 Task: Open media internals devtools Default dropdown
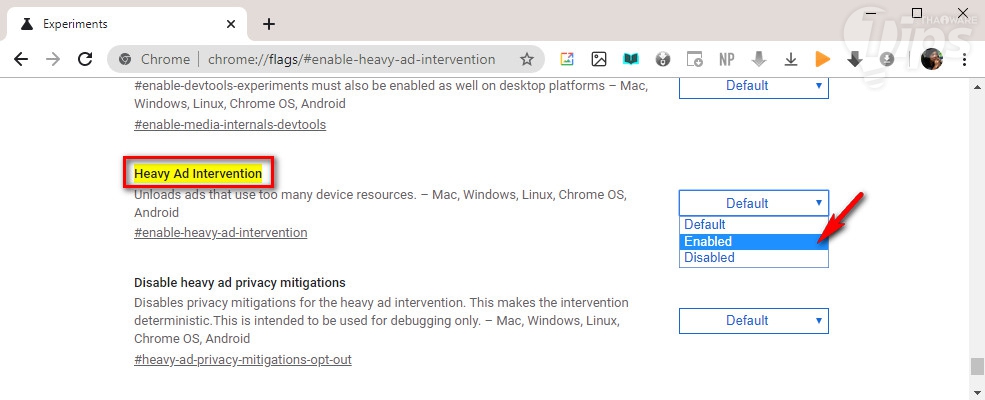pos(754,86)
